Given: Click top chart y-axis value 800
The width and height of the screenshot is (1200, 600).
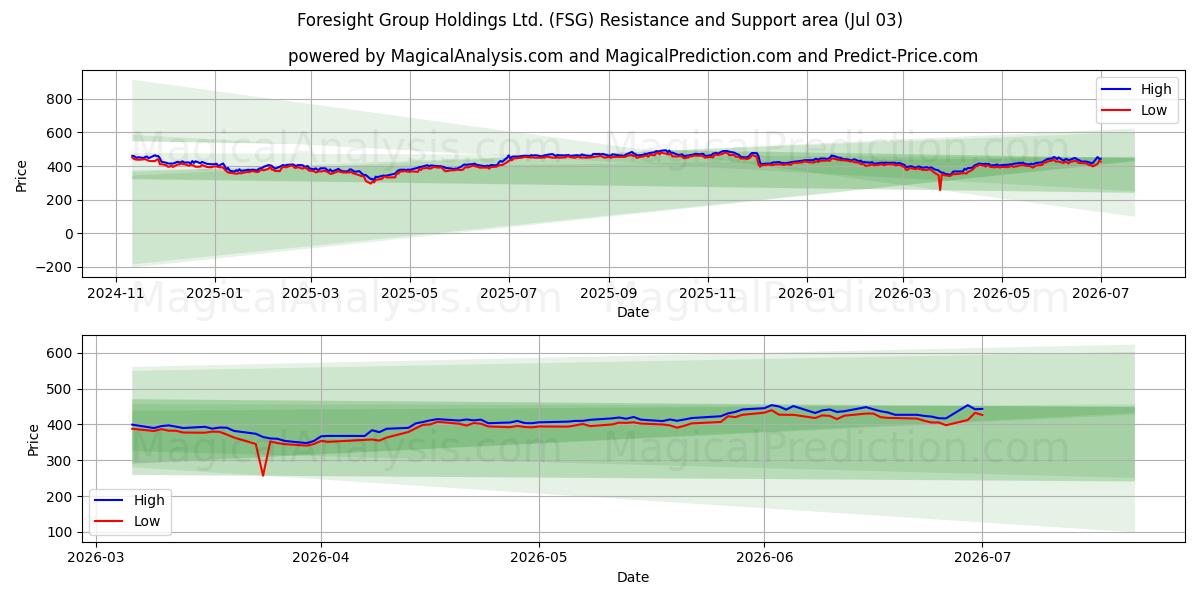Looking at the screenshot, I should point(60,99).
